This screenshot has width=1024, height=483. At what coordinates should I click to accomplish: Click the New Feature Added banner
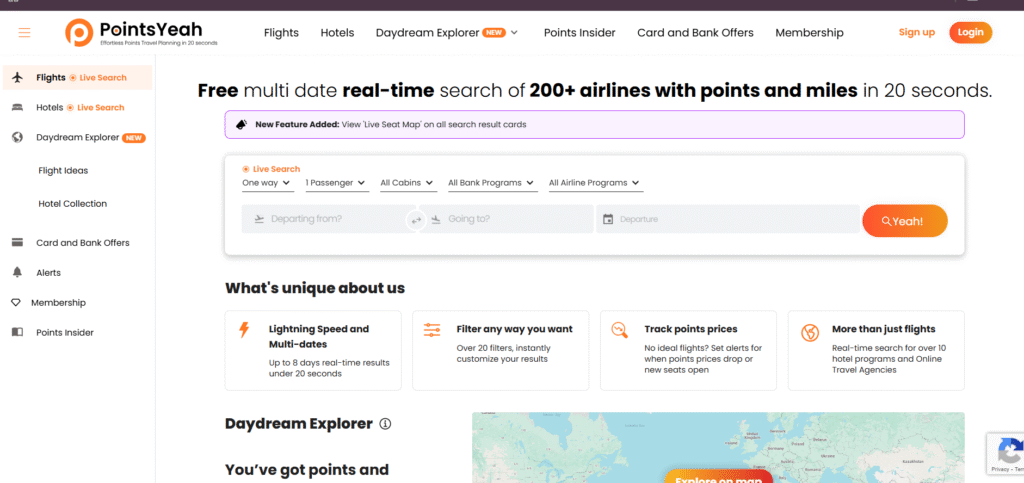point(594,125)
